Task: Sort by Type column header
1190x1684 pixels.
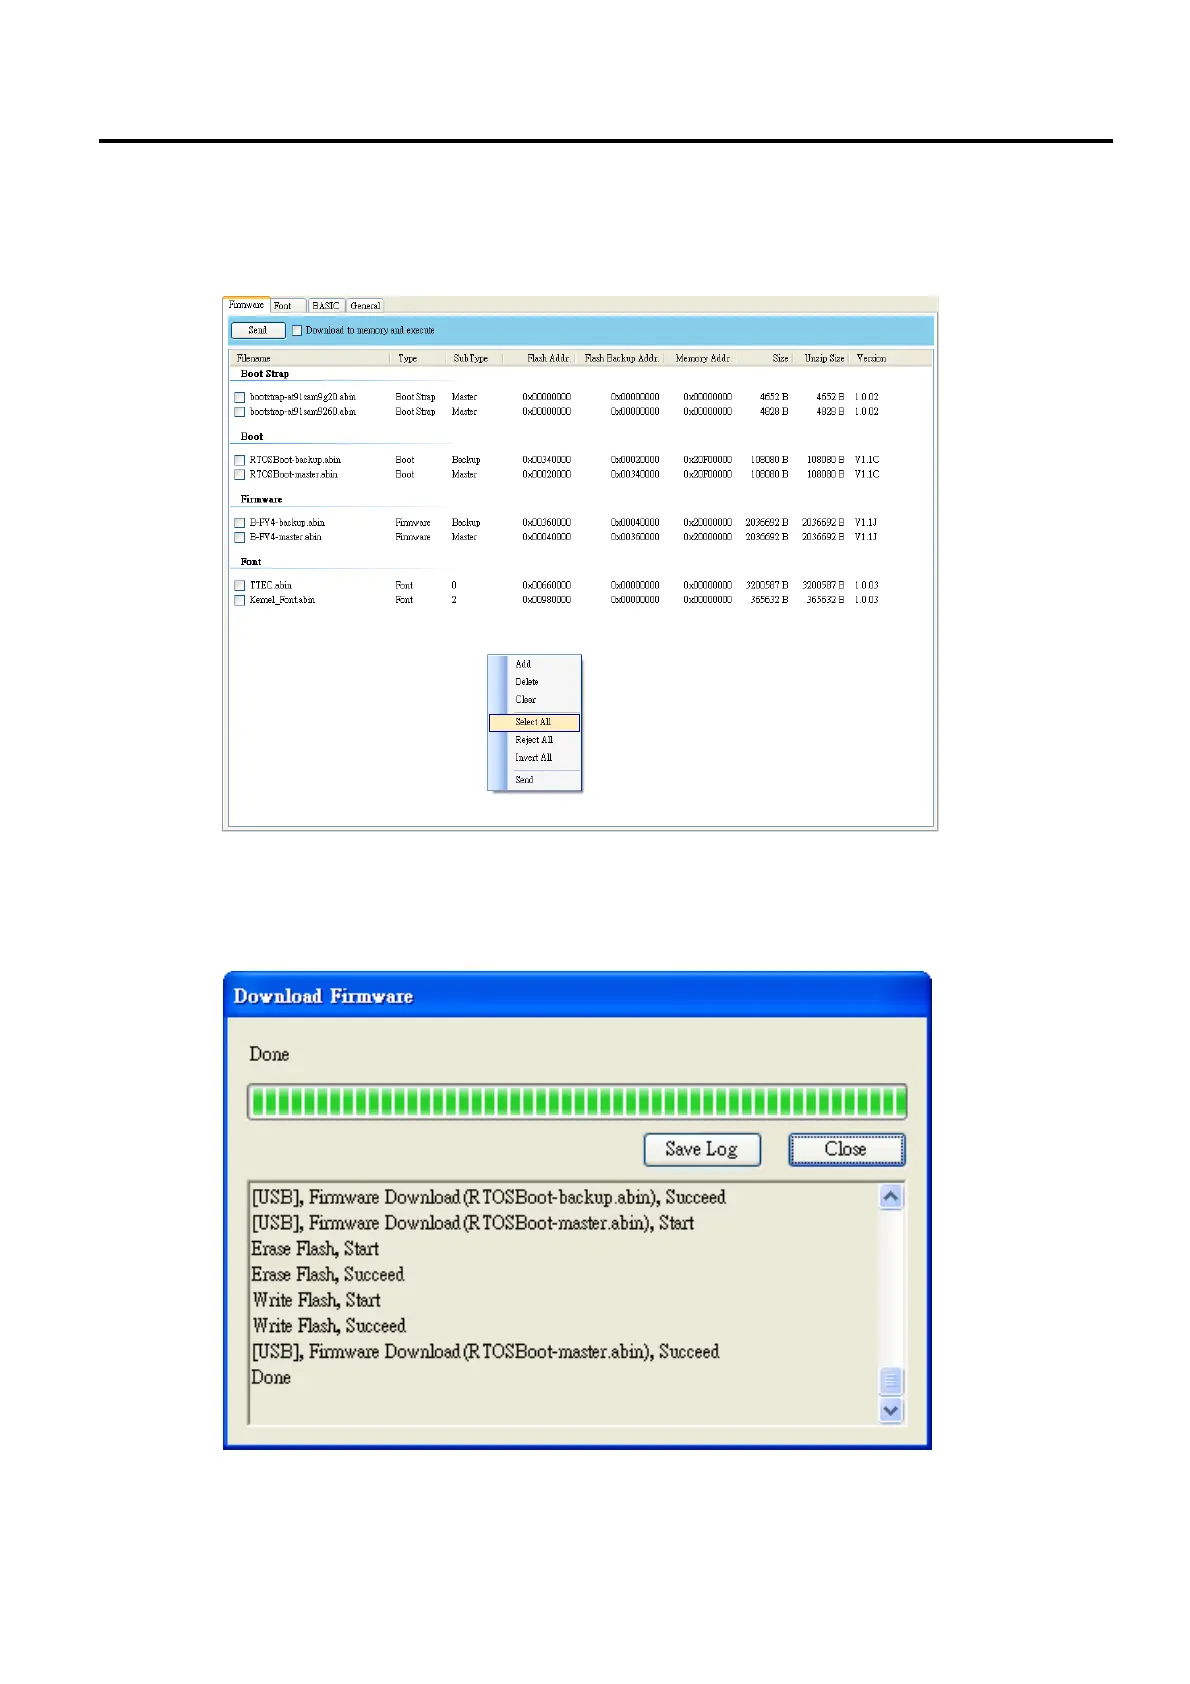Action: (418, 358)
